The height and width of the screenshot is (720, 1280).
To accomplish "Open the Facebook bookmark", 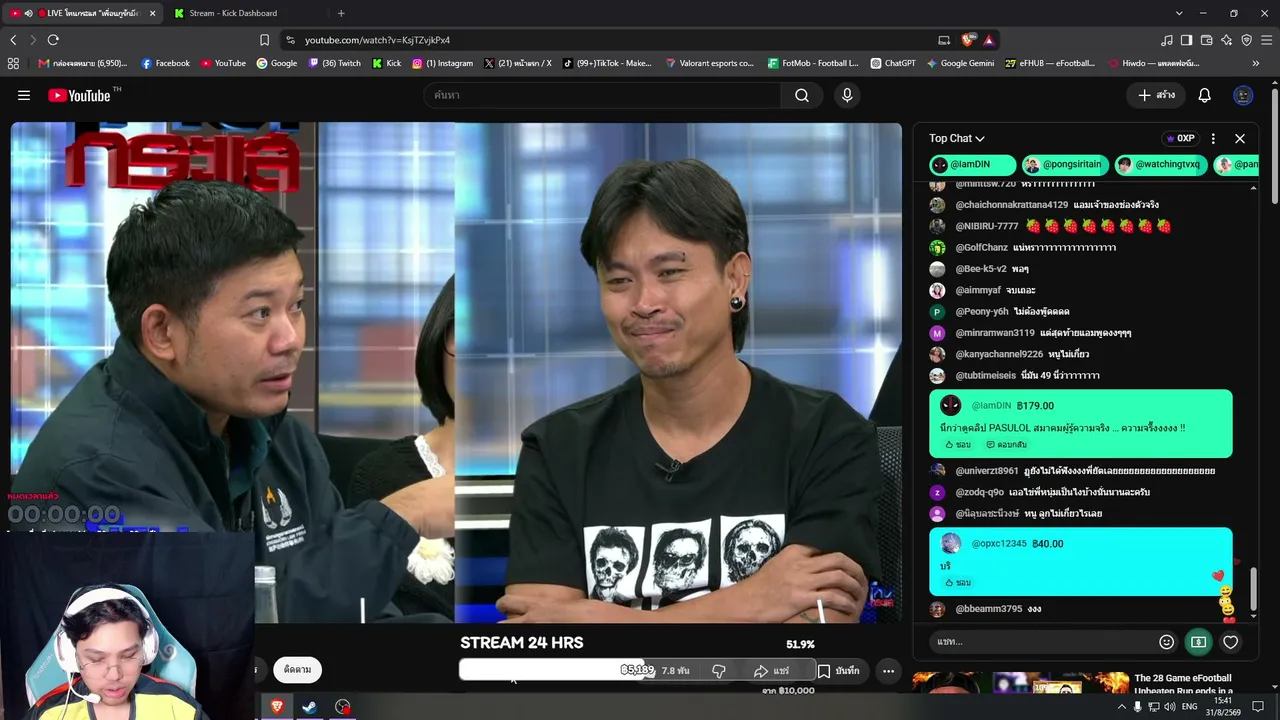I will [165, 63].
